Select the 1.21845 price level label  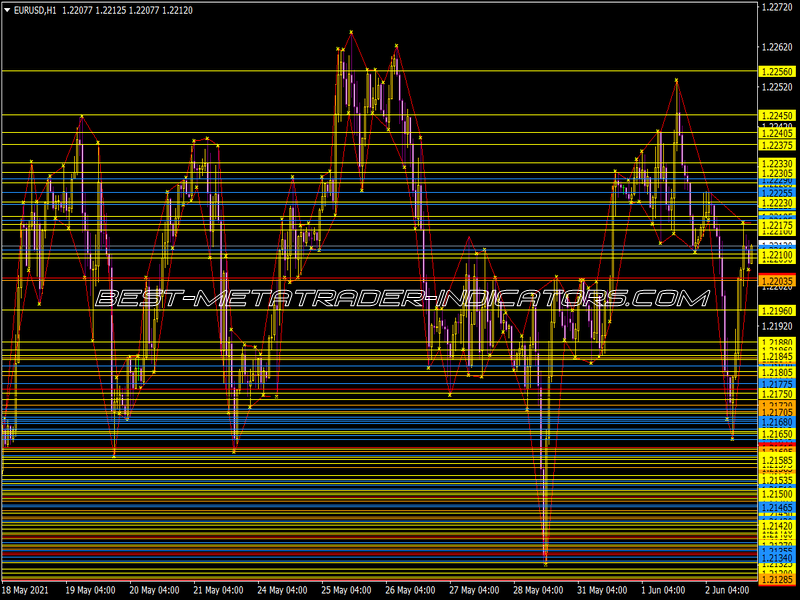pos(777,357)
